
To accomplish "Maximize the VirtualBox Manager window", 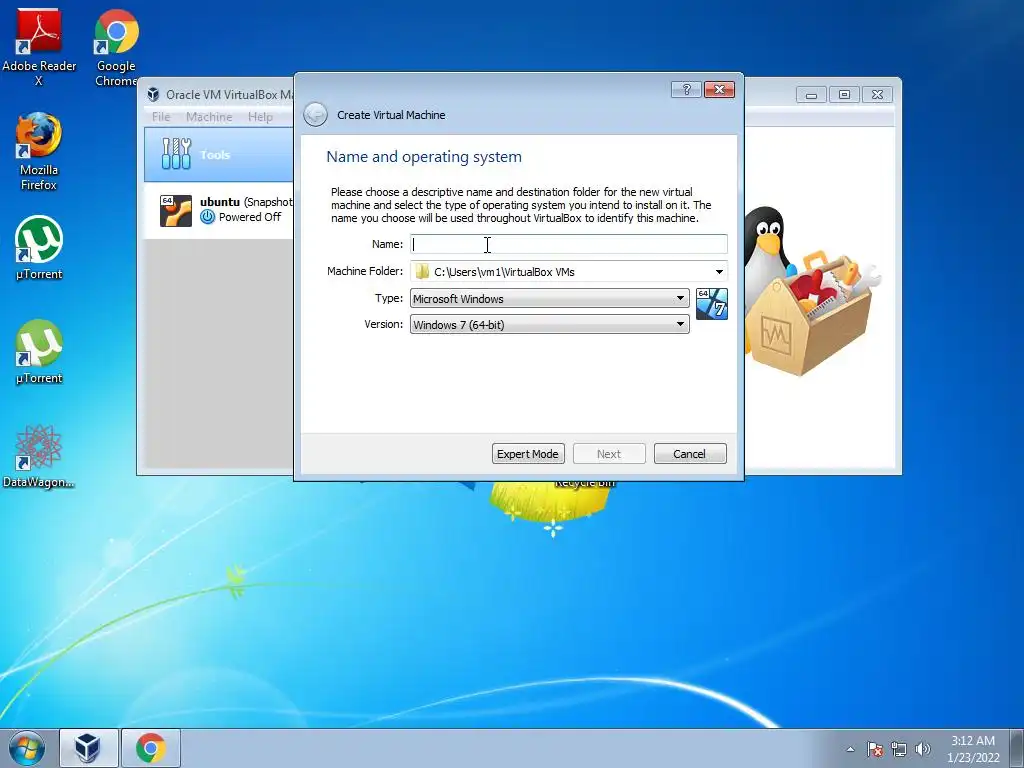I will (x=844, y=95).
